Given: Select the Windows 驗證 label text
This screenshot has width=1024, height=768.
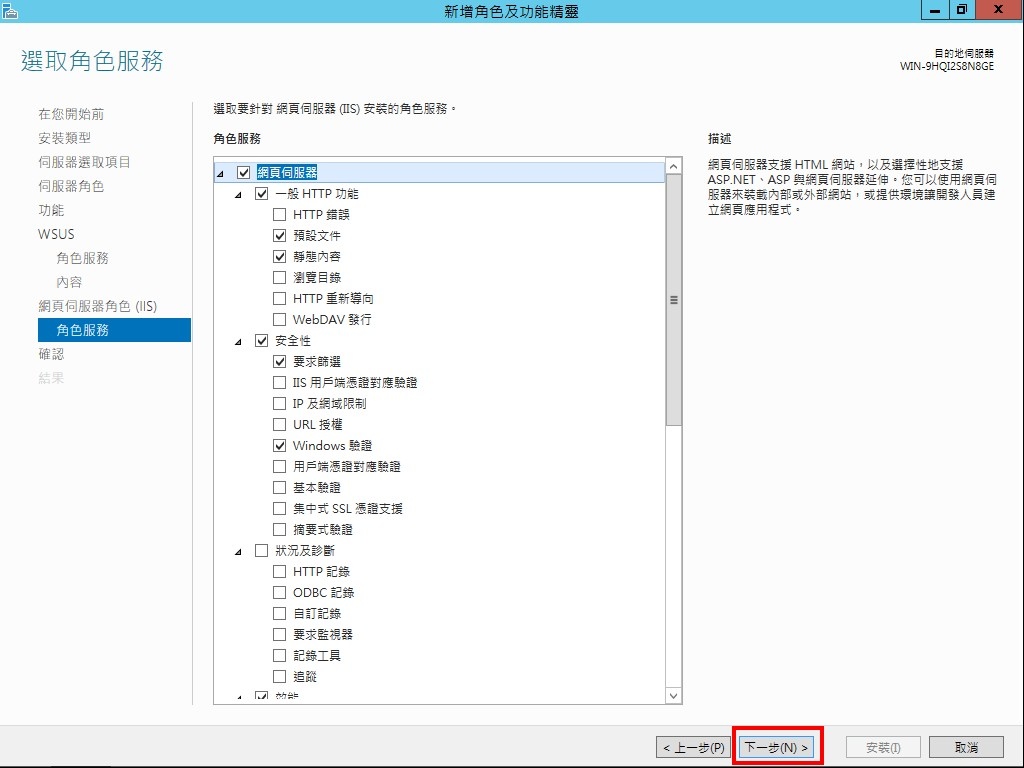Looking at the screenshot, I should [x=332, y=445].
